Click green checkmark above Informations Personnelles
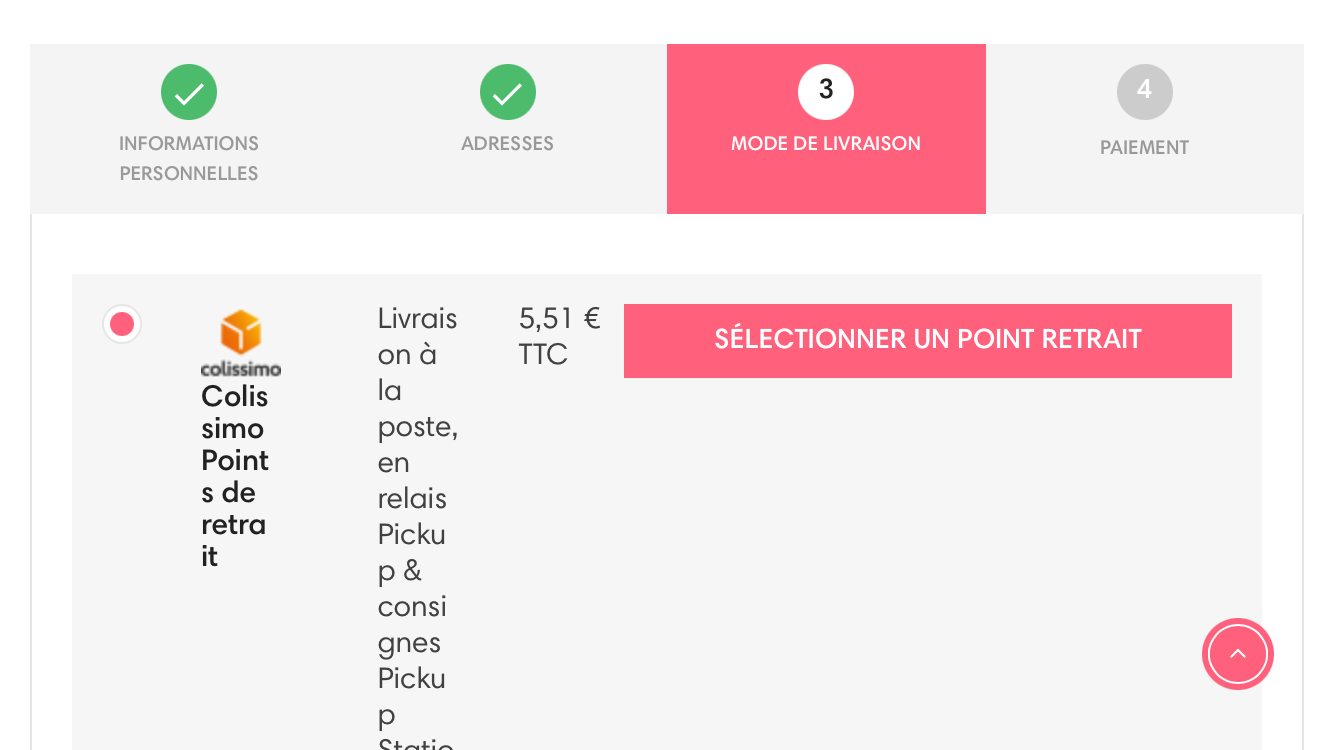1334x750 pixels. [189, 92]
